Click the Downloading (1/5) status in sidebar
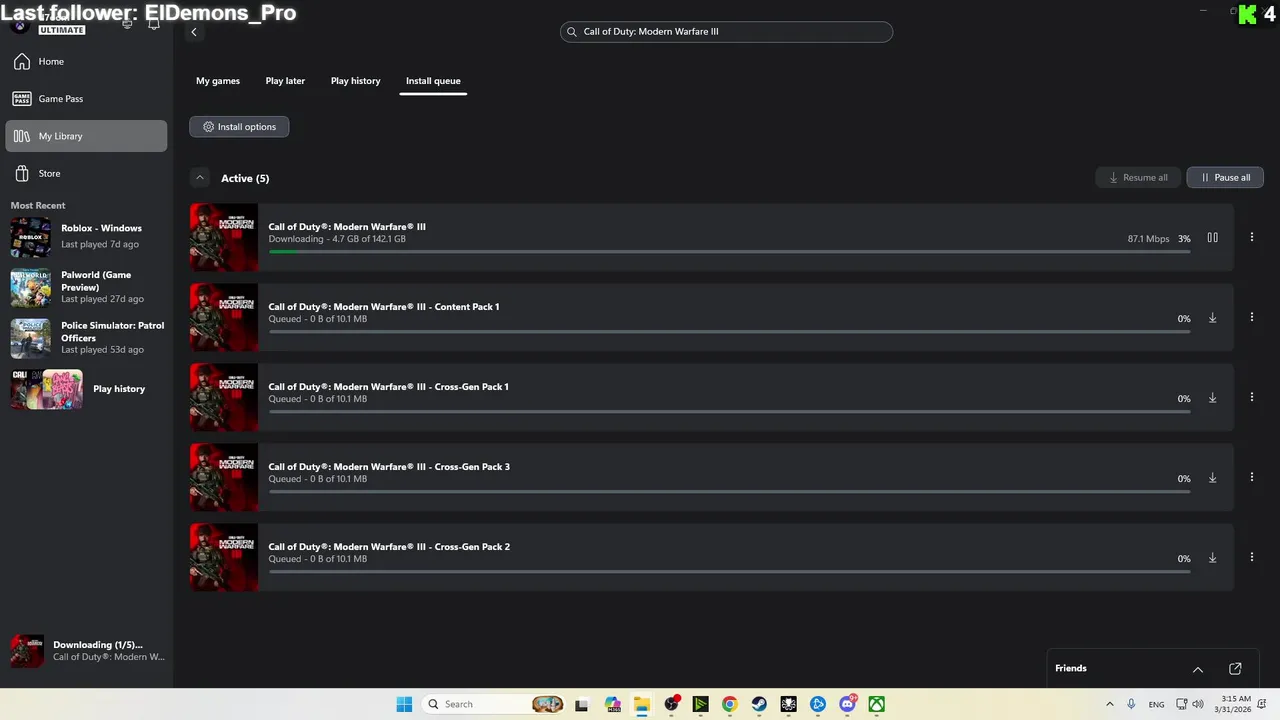The width and height of the screenshot is (1280, 720). coord(86,651)
